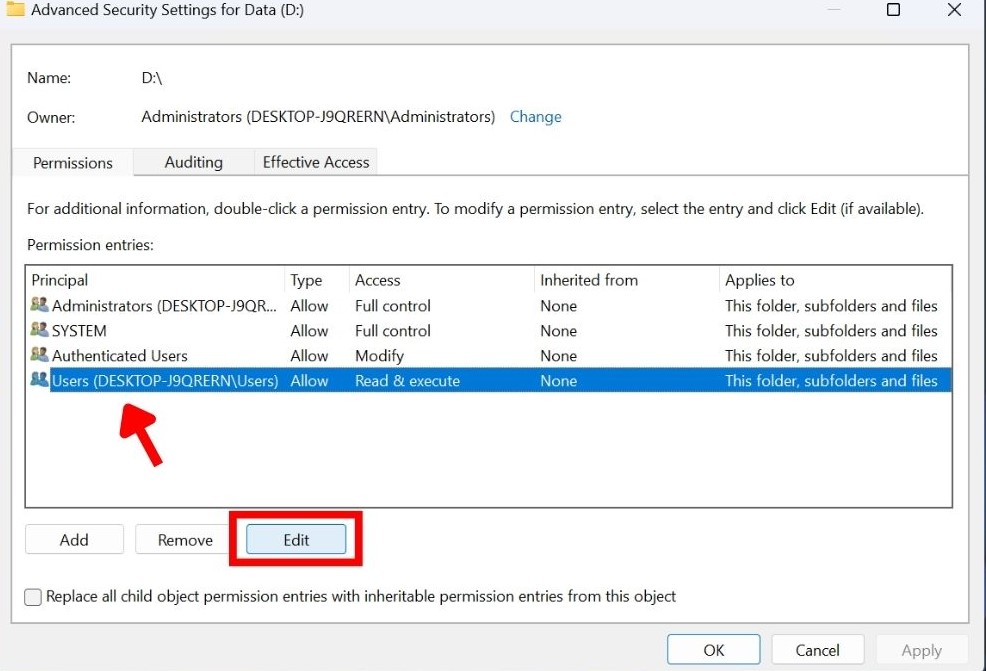Image resolution: width=986 pixels, height=671 pixels.
Task: Click Change to modify the owner
Action: coord(536,117)
